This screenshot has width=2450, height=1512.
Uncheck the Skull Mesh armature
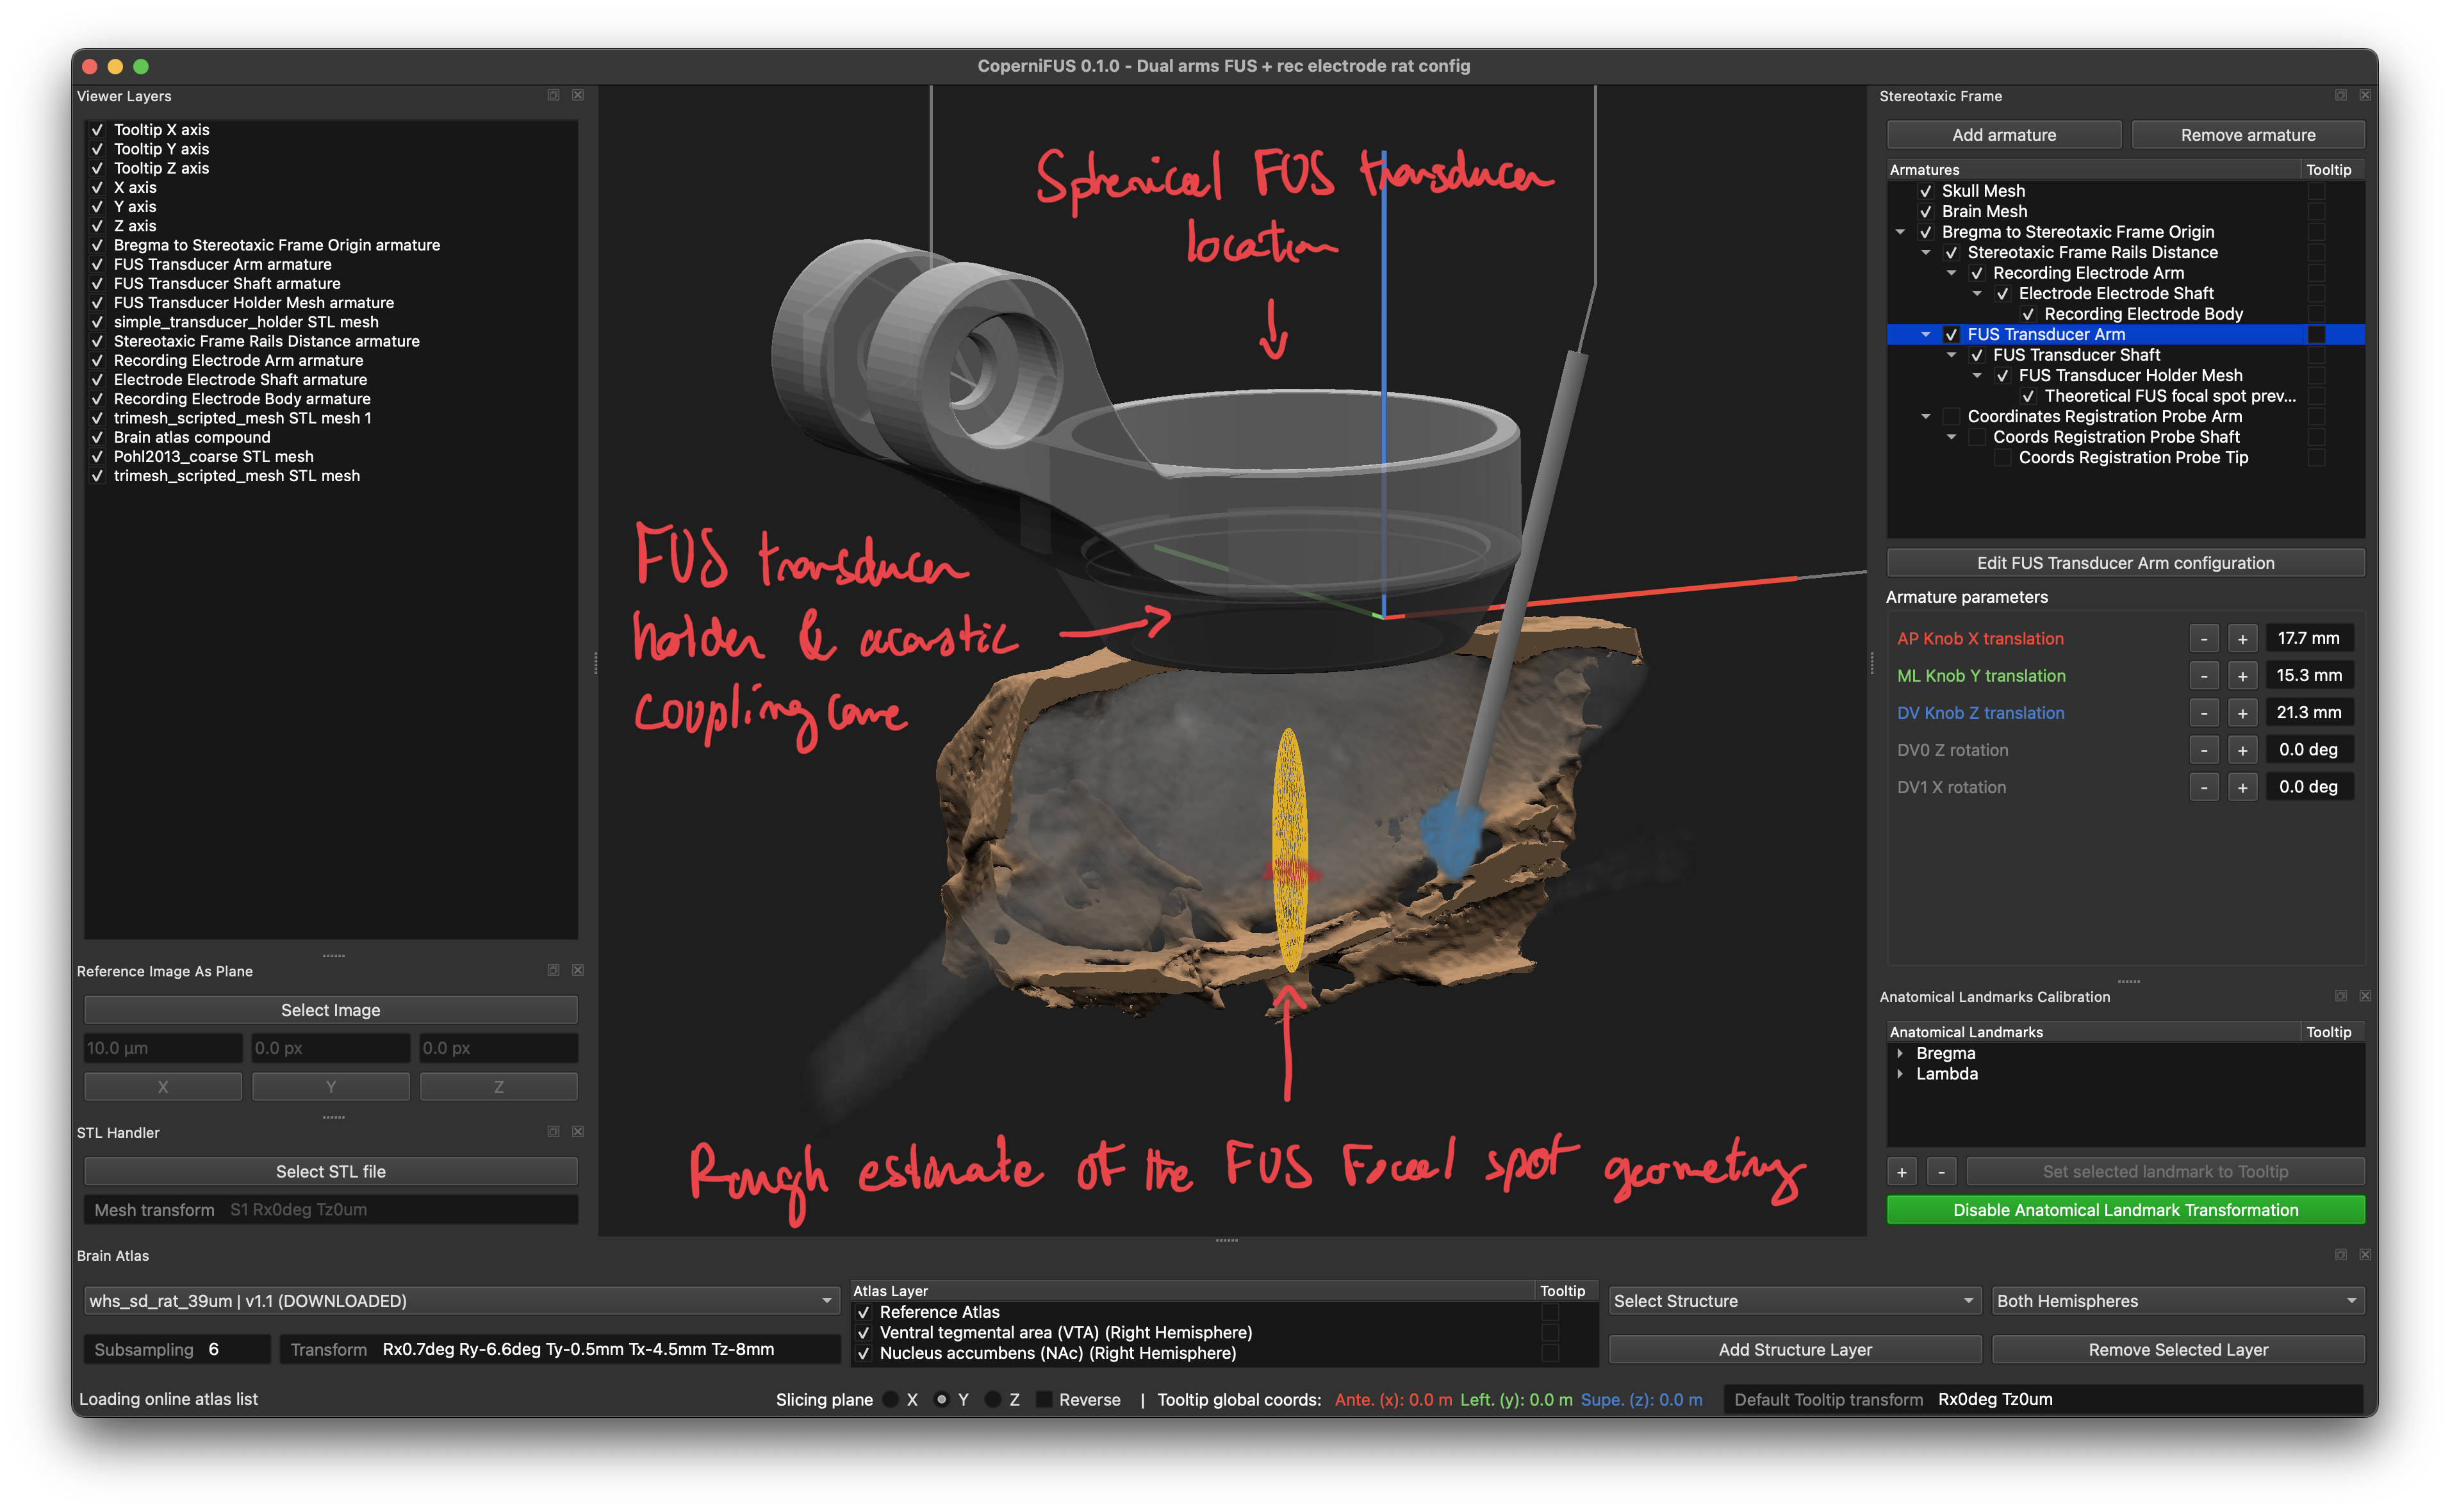click(x=1926, y=191)
